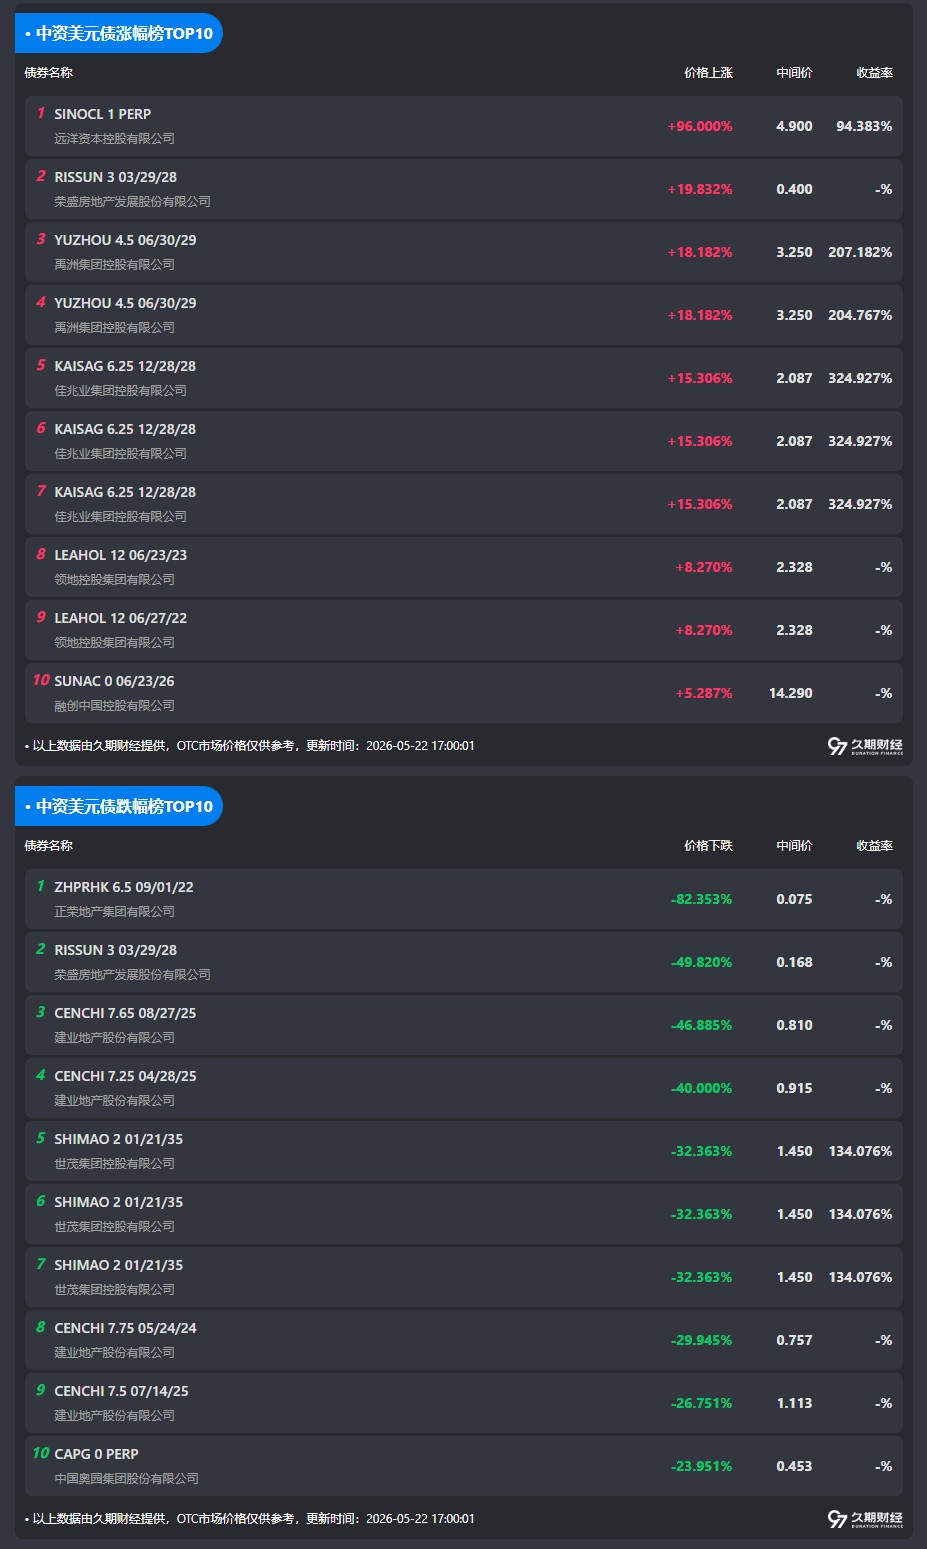Click issuer 正荣地产集团有限公司
This screenshot has height=1549, width=927.
click(x=114, y=912)
